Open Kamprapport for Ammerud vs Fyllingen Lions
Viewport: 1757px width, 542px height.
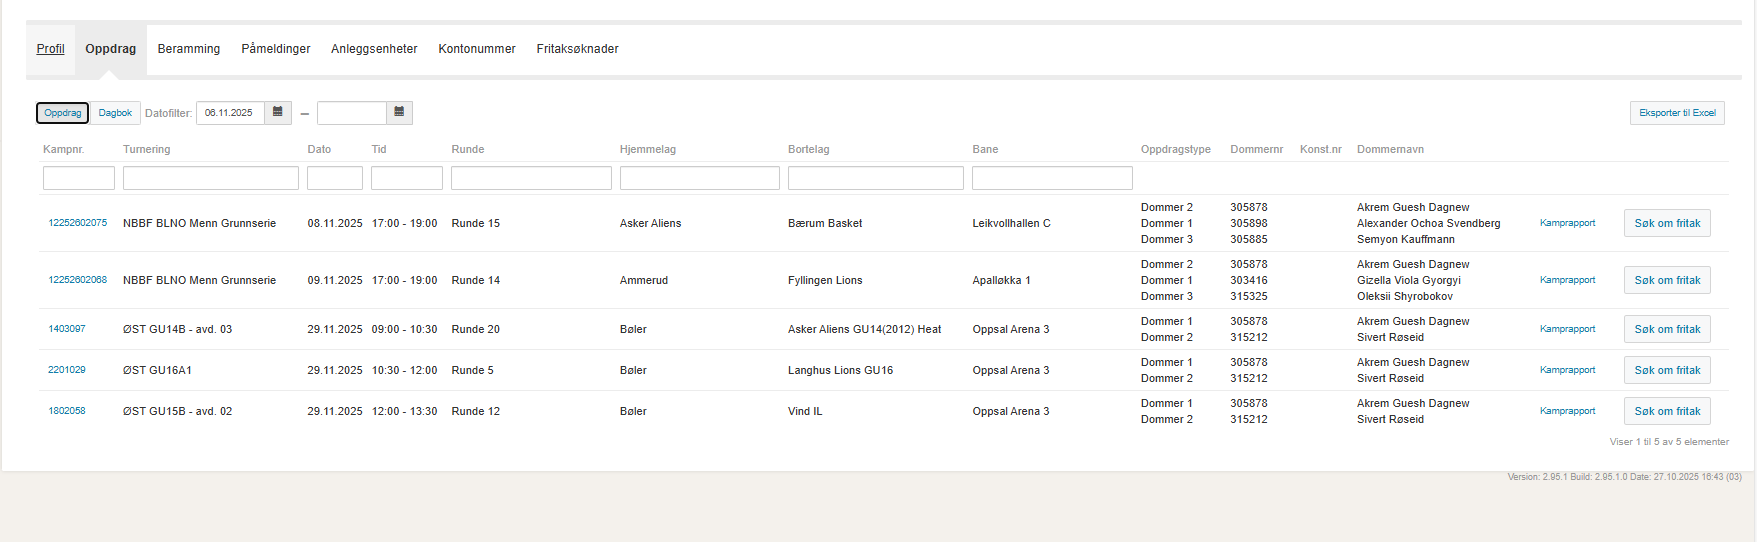pyautogui.click(x=1567, y=280)
